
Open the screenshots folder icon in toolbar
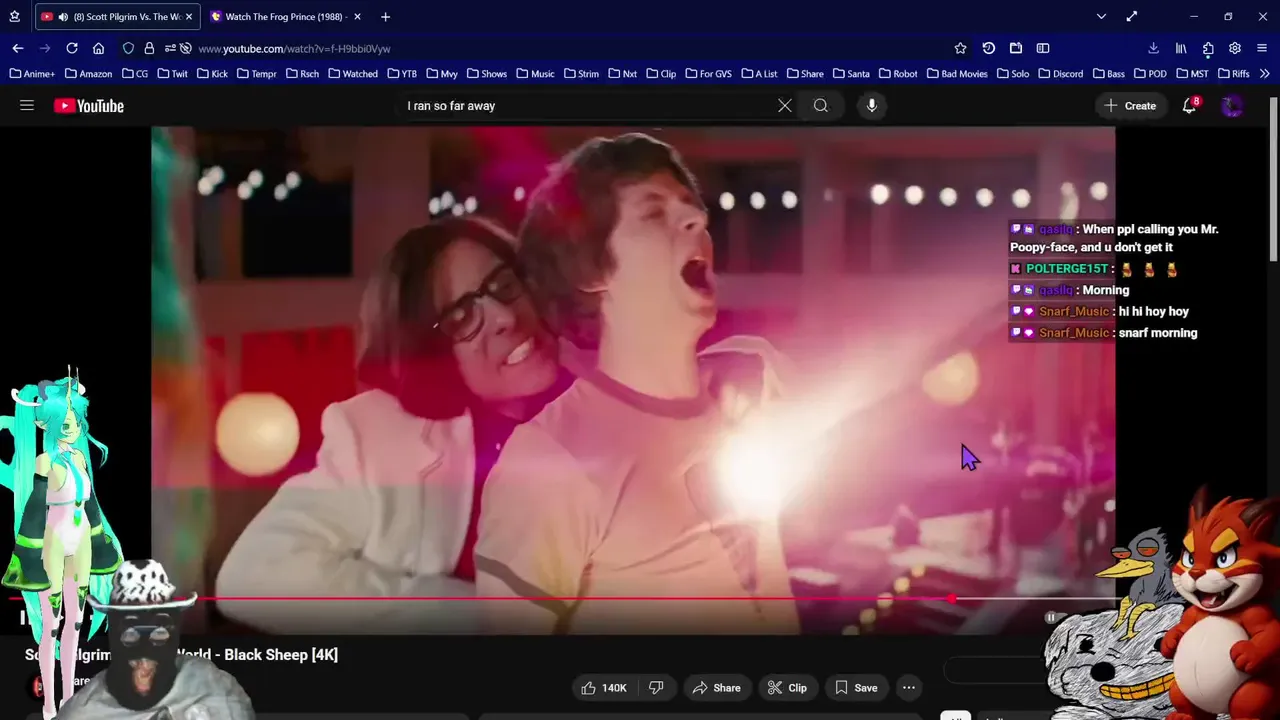click(x=1015, y=48)
